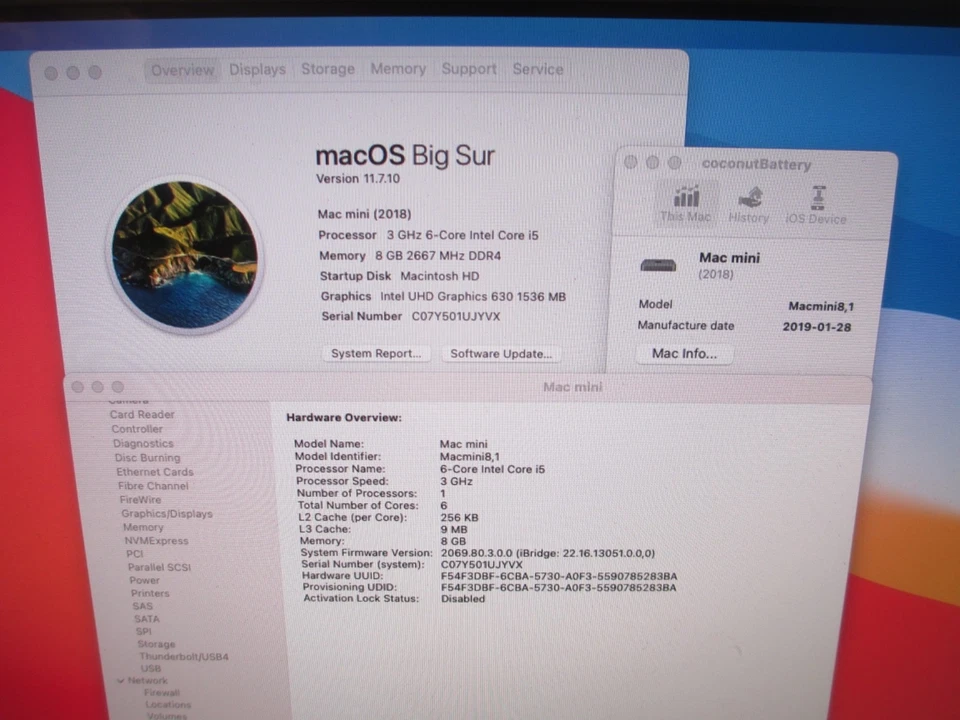
Task: Click Mac Info in coconutBattery
Action: click(684, 353)
